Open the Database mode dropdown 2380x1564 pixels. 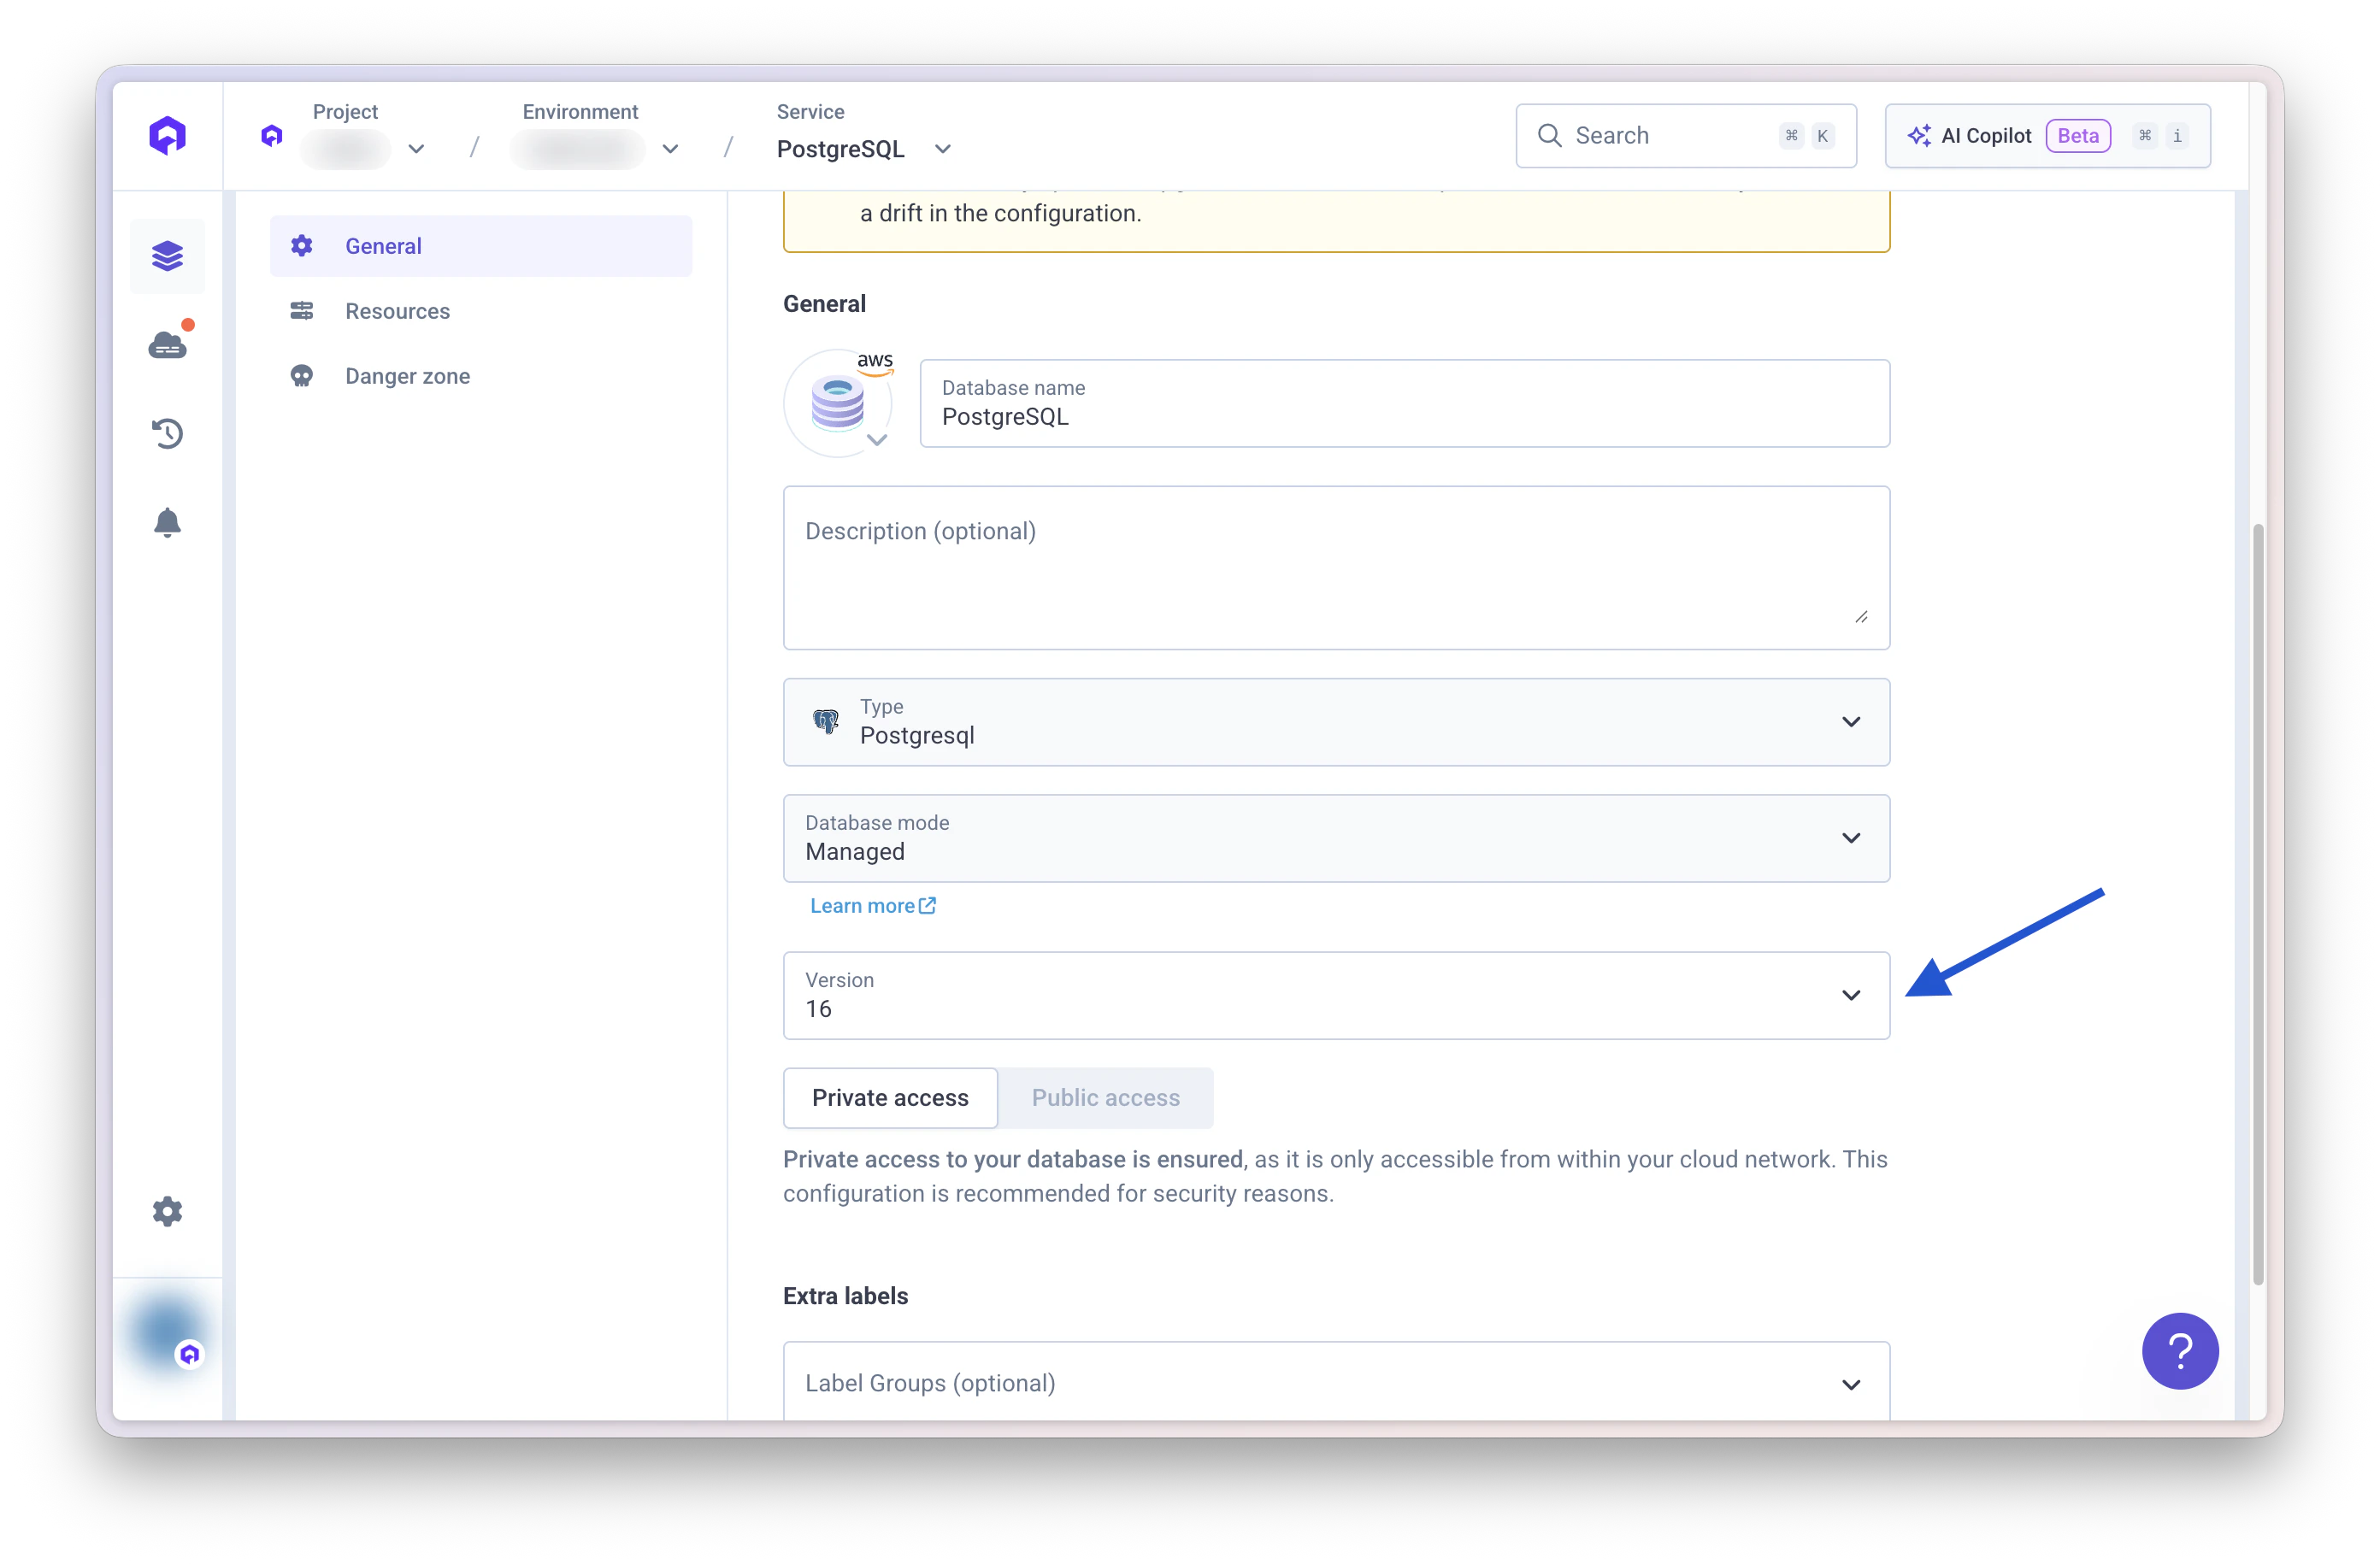[1335, 838]
